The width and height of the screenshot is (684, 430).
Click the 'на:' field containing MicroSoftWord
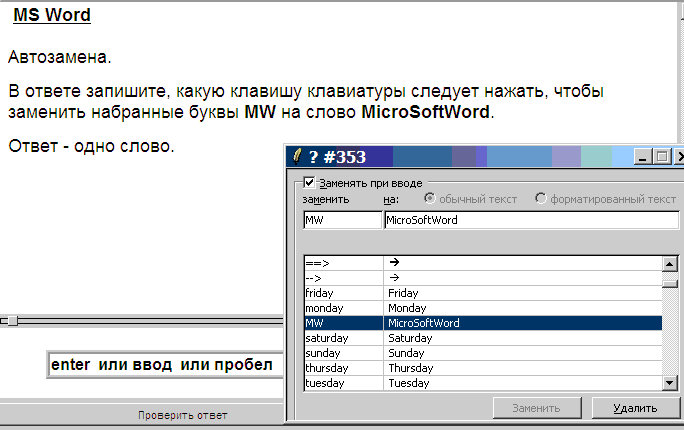tap(532, 220)
